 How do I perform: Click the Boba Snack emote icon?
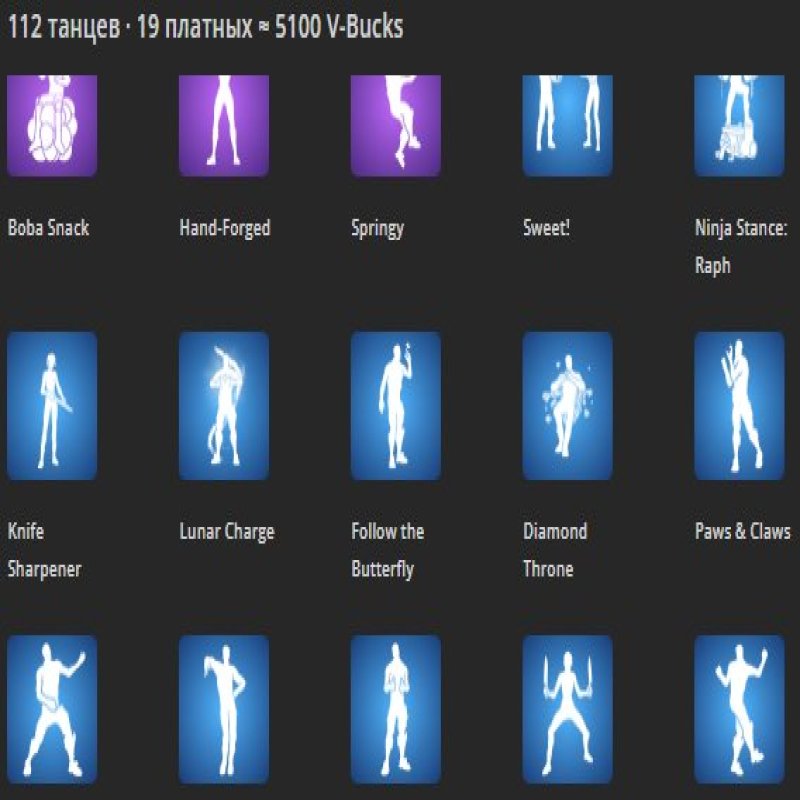click(x=52, y=125)
